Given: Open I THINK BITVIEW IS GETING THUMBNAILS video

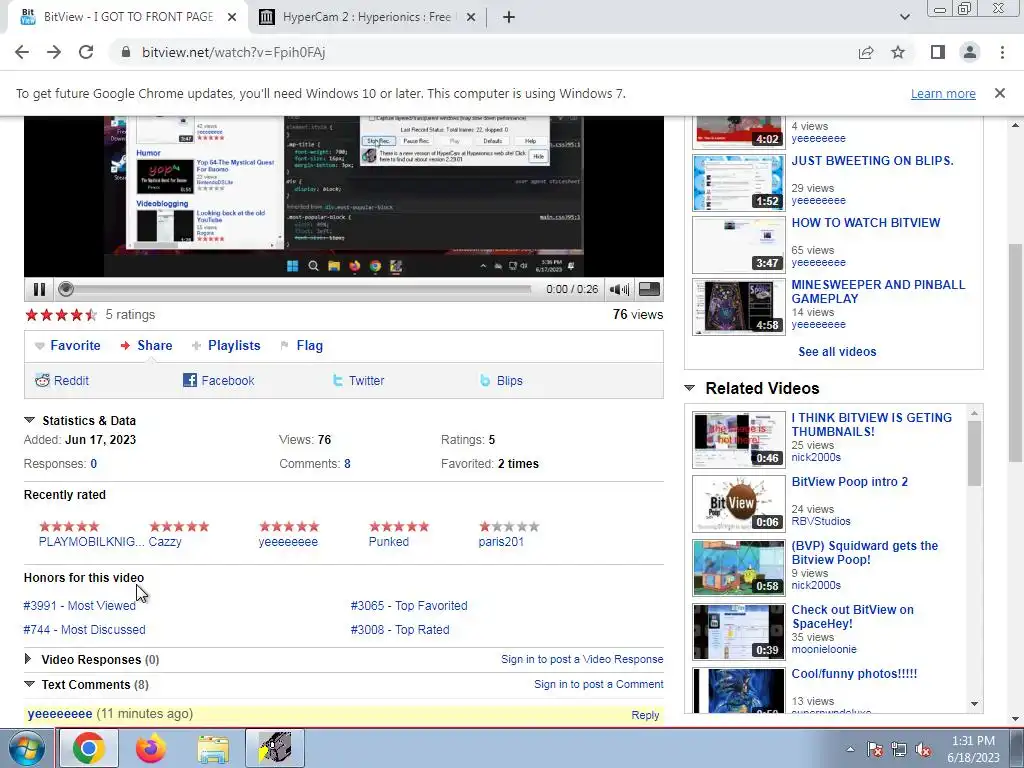Looking at the screenshot, I should pos(872,424).
